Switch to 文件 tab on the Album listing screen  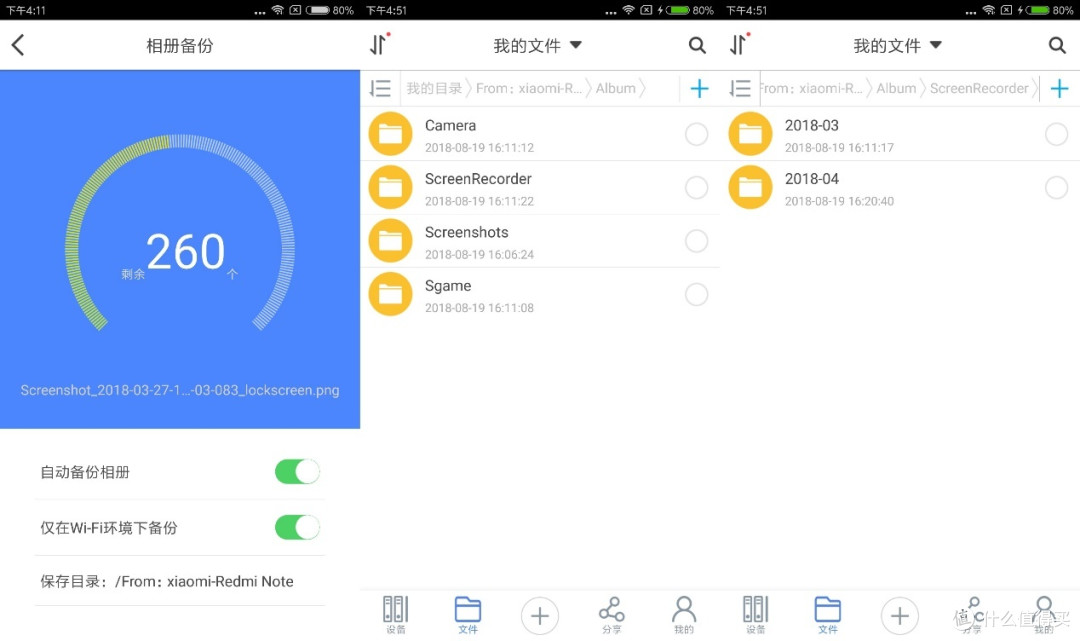[468, 615]
